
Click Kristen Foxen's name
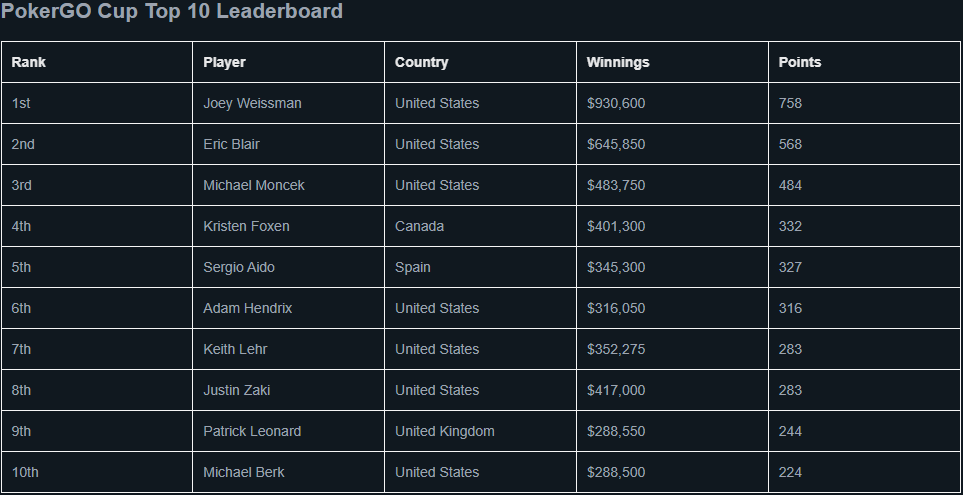tap(246, 227)
